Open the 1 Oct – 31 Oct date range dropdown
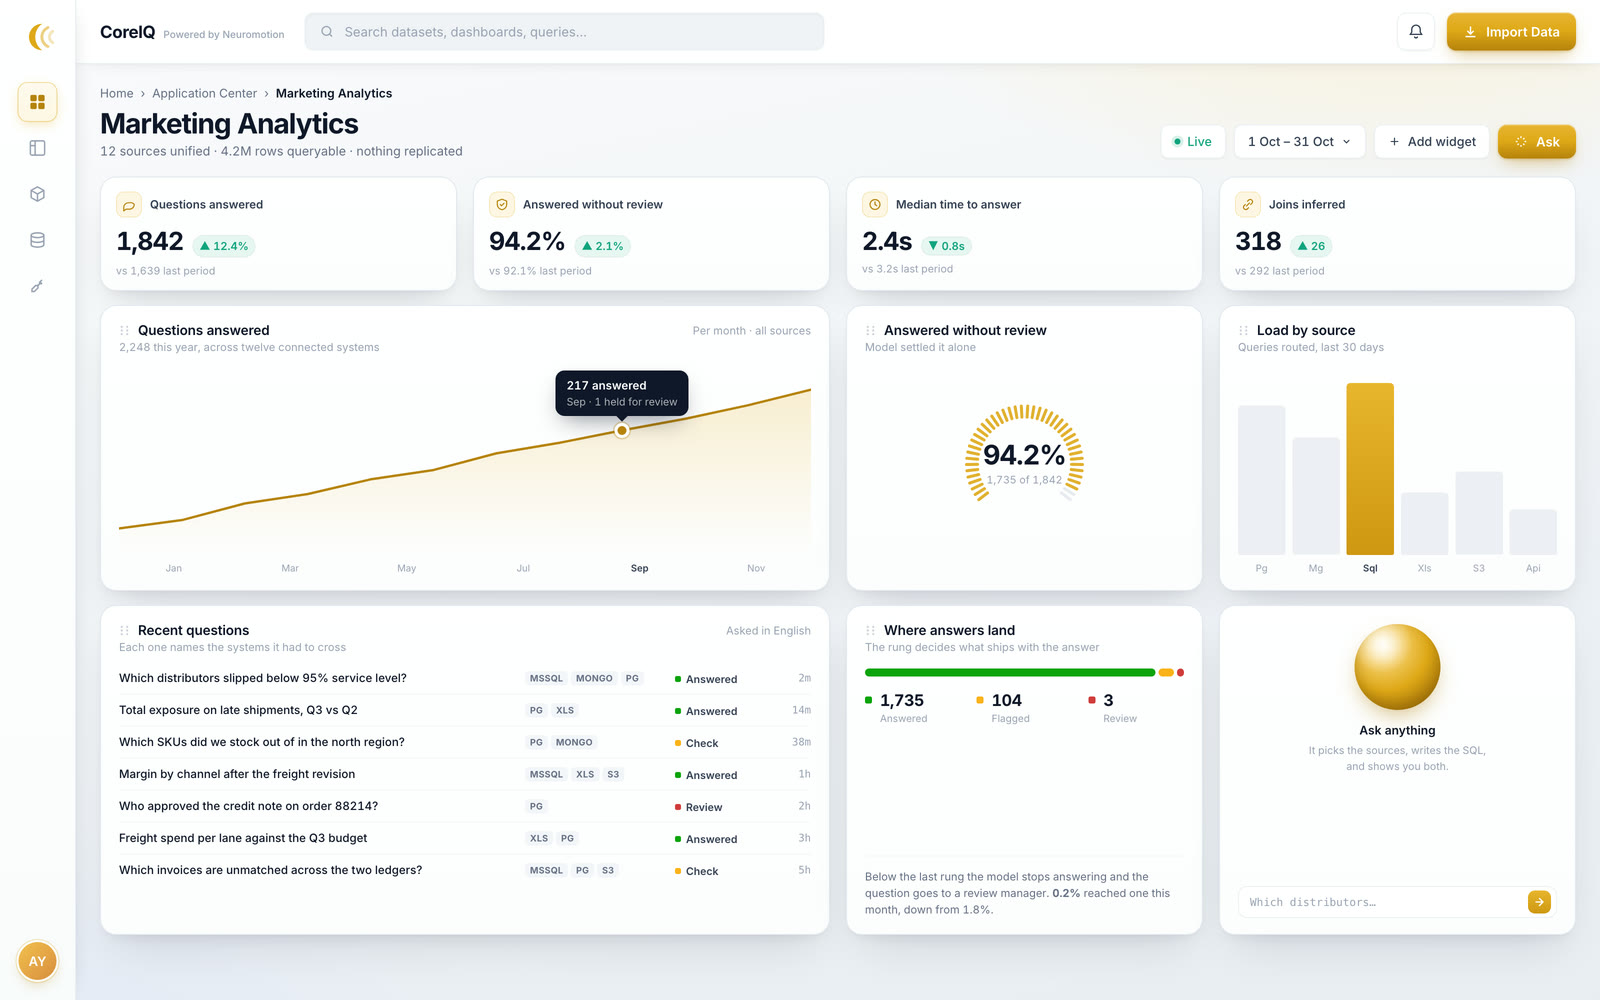 click(1299, 142)
